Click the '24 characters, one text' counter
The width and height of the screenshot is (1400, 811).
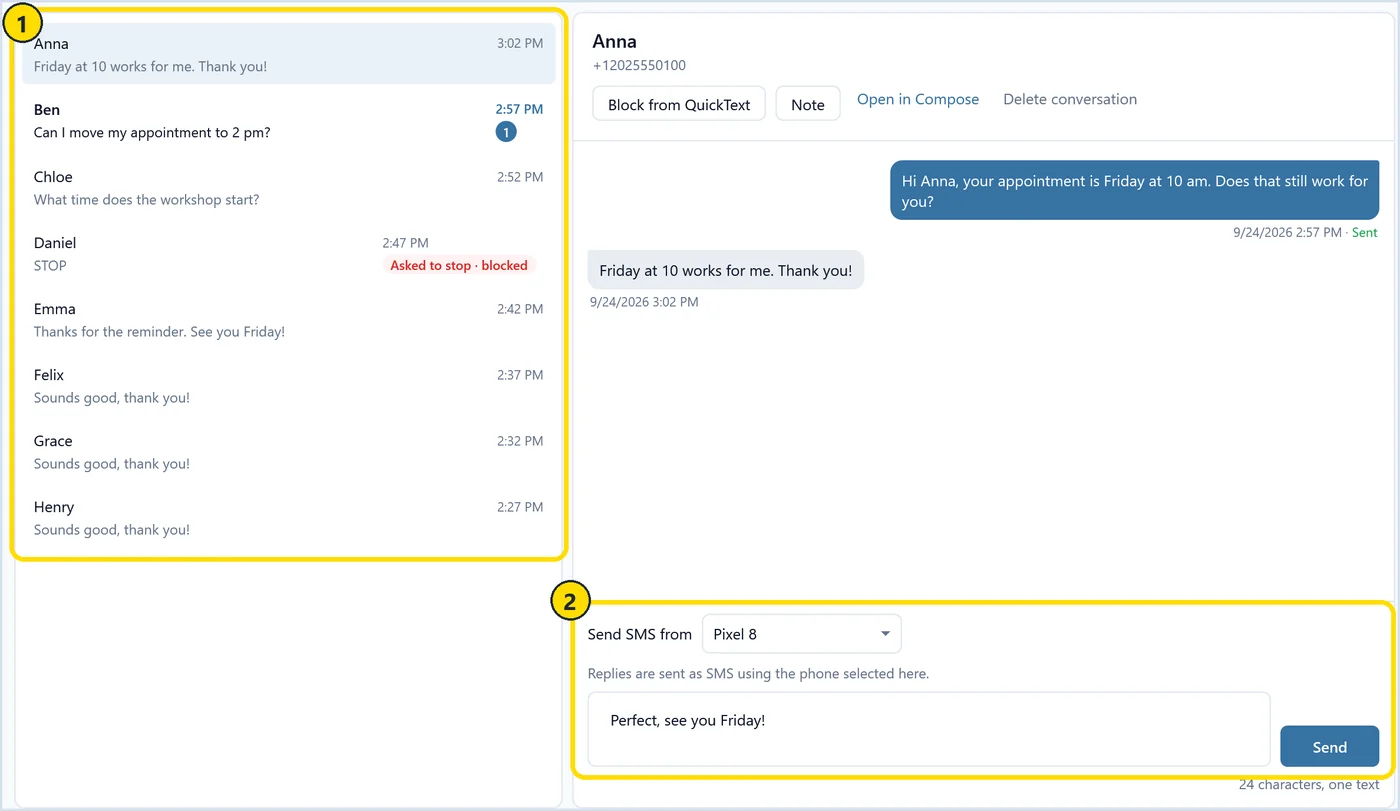[1309, 785]
